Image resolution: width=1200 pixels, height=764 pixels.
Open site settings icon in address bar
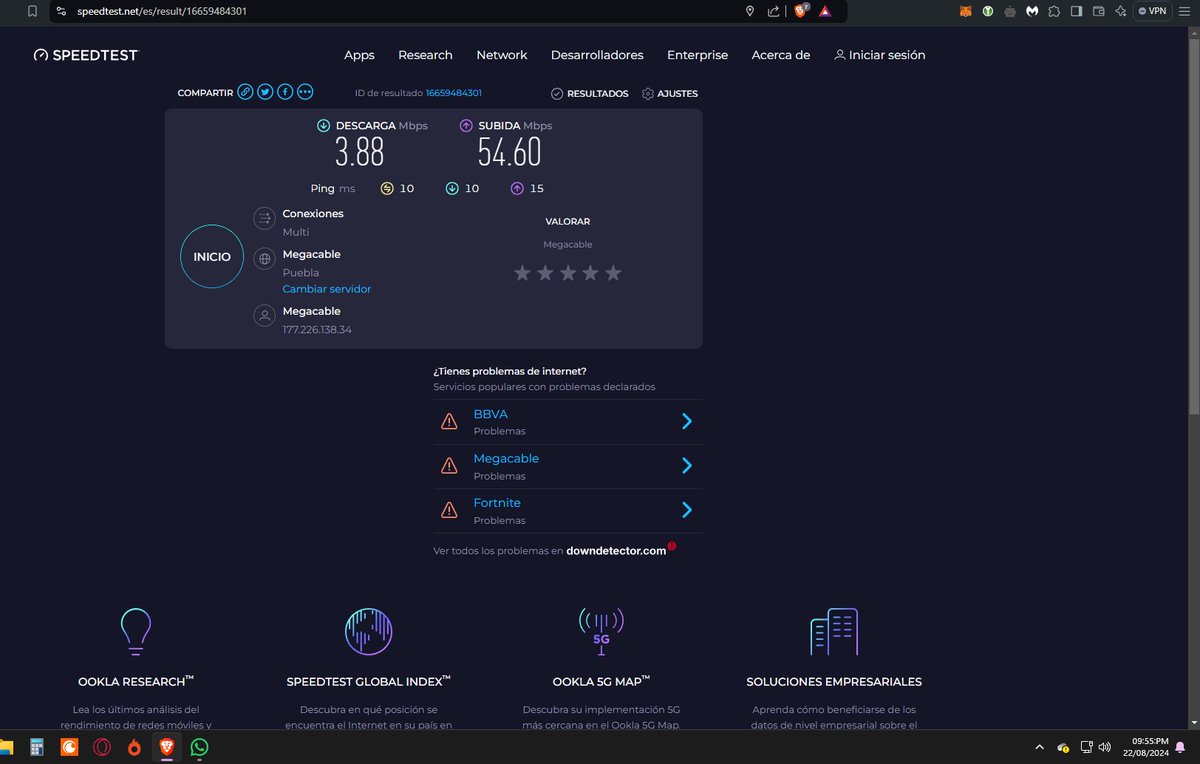click(62, 11)
